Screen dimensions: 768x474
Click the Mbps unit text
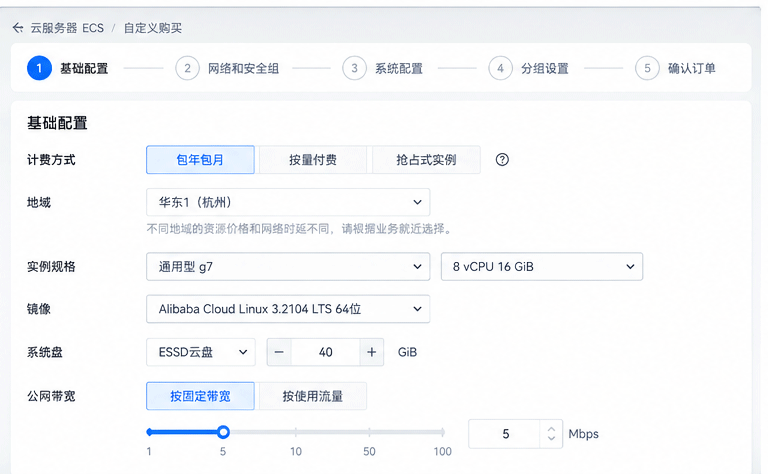coord(583,434)
